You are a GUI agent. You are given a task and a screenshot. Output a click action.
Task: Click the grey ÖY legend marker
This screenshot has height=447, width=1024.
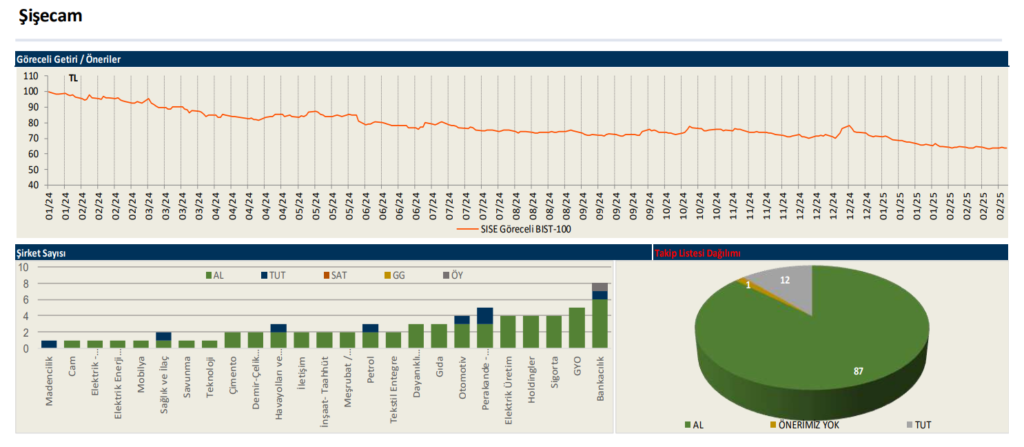[x=446, y=276]
